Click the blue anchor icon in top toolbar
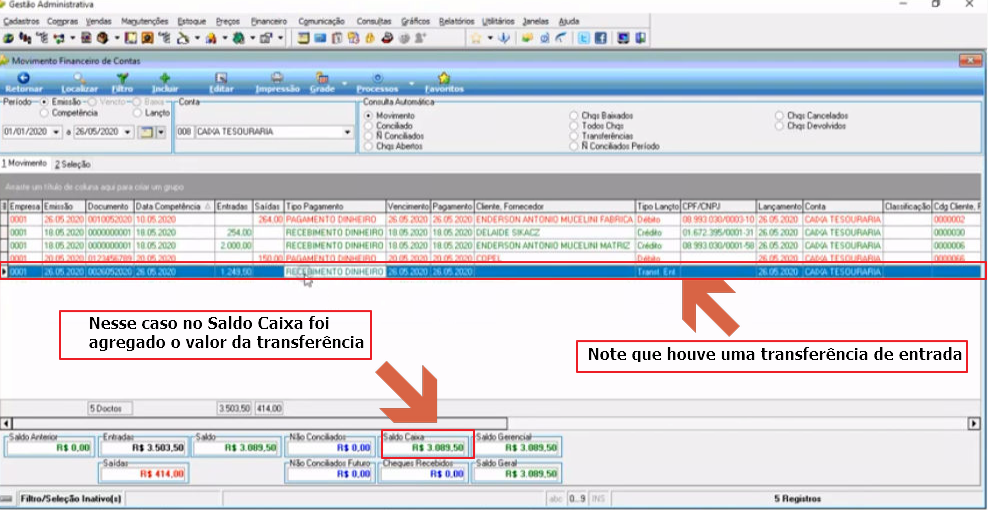988x510 pixels. pos(503,38)
